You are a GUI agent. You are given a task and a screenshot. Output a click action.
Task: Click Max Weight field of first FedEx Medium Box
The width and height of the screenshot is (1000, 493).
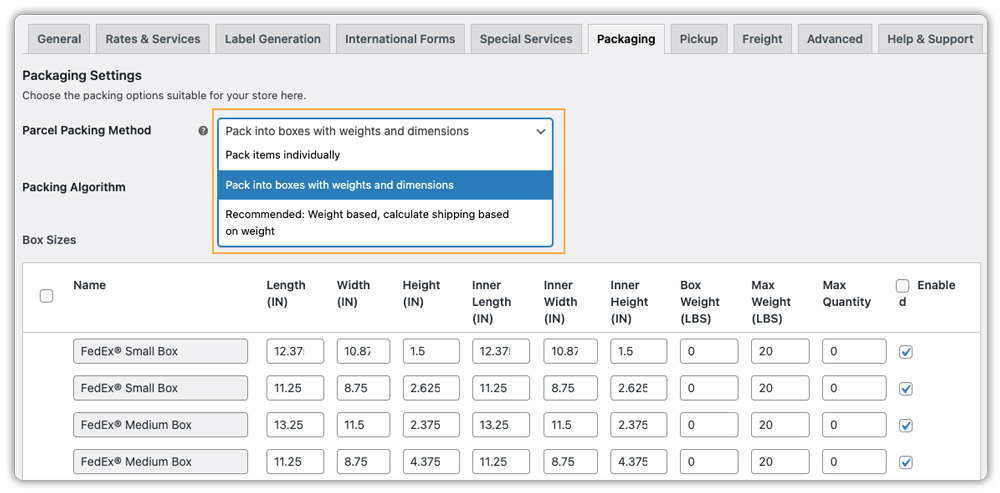[779, 425]
